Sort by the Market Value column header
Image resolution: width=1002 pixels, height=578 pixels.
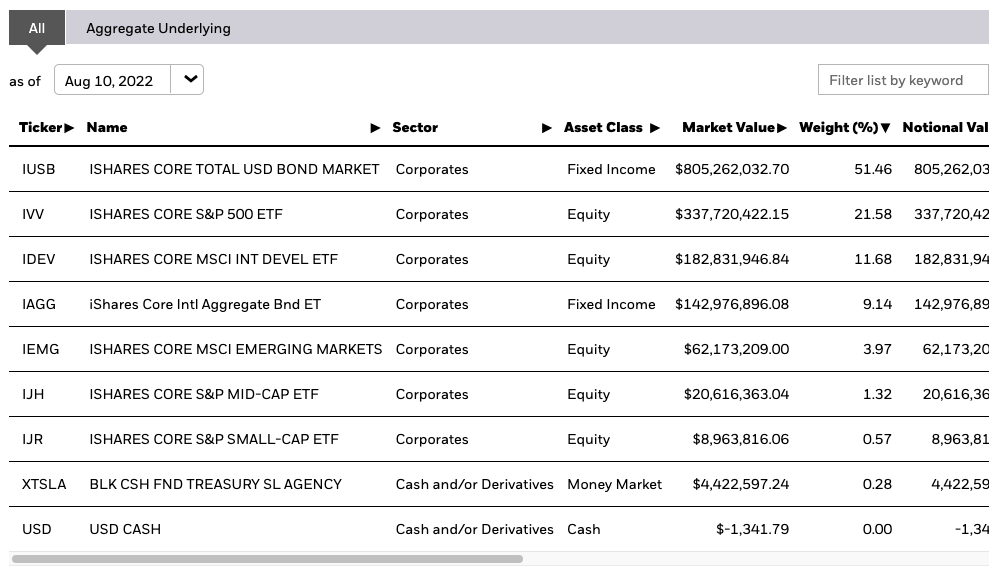[728, 127]
